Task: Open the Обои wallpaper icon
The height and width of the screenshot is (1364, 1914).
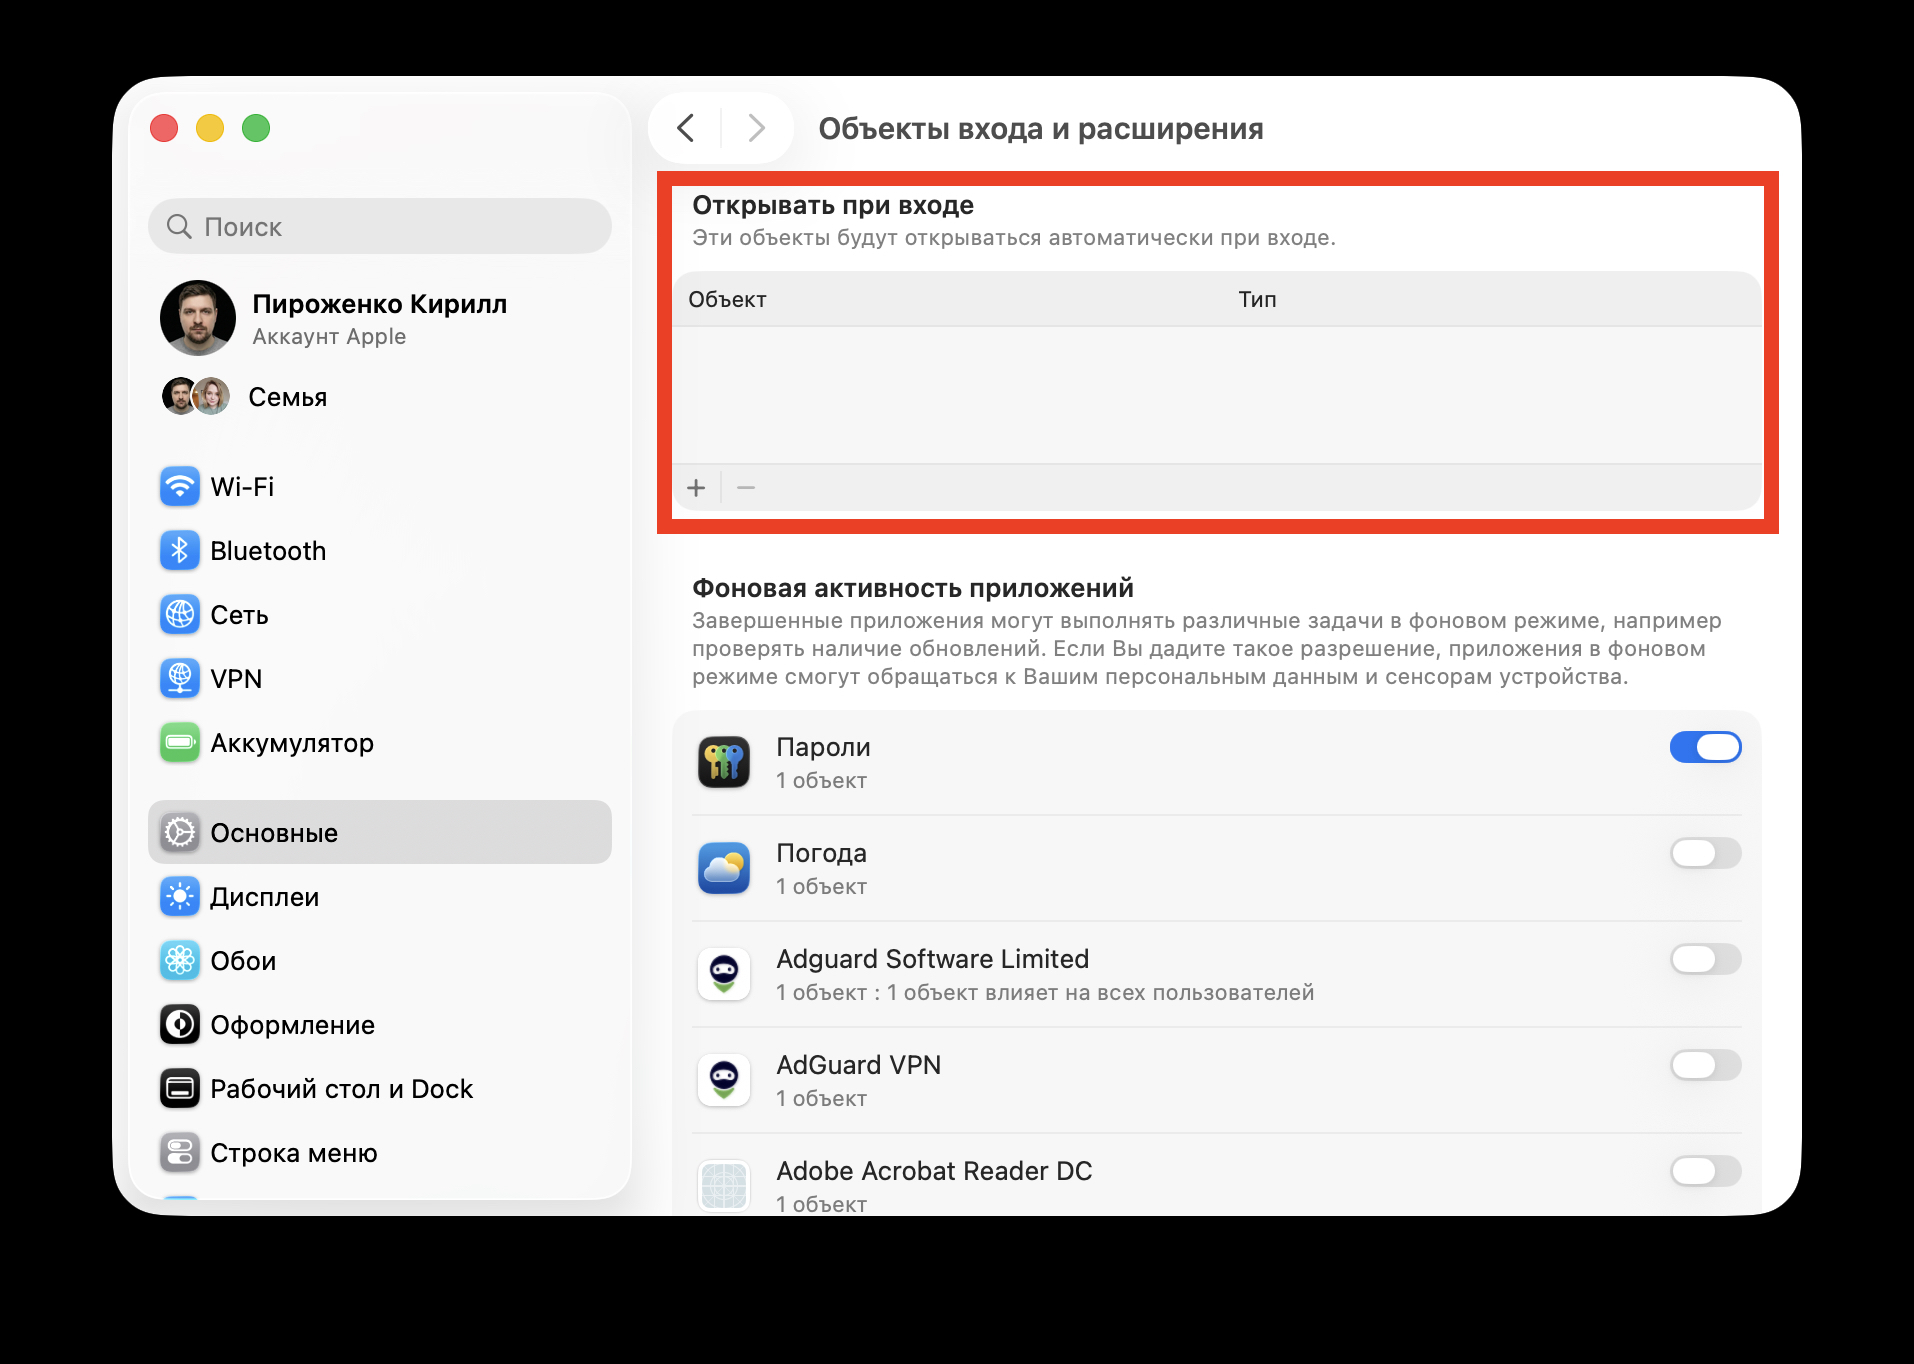Action: [179, 960]
